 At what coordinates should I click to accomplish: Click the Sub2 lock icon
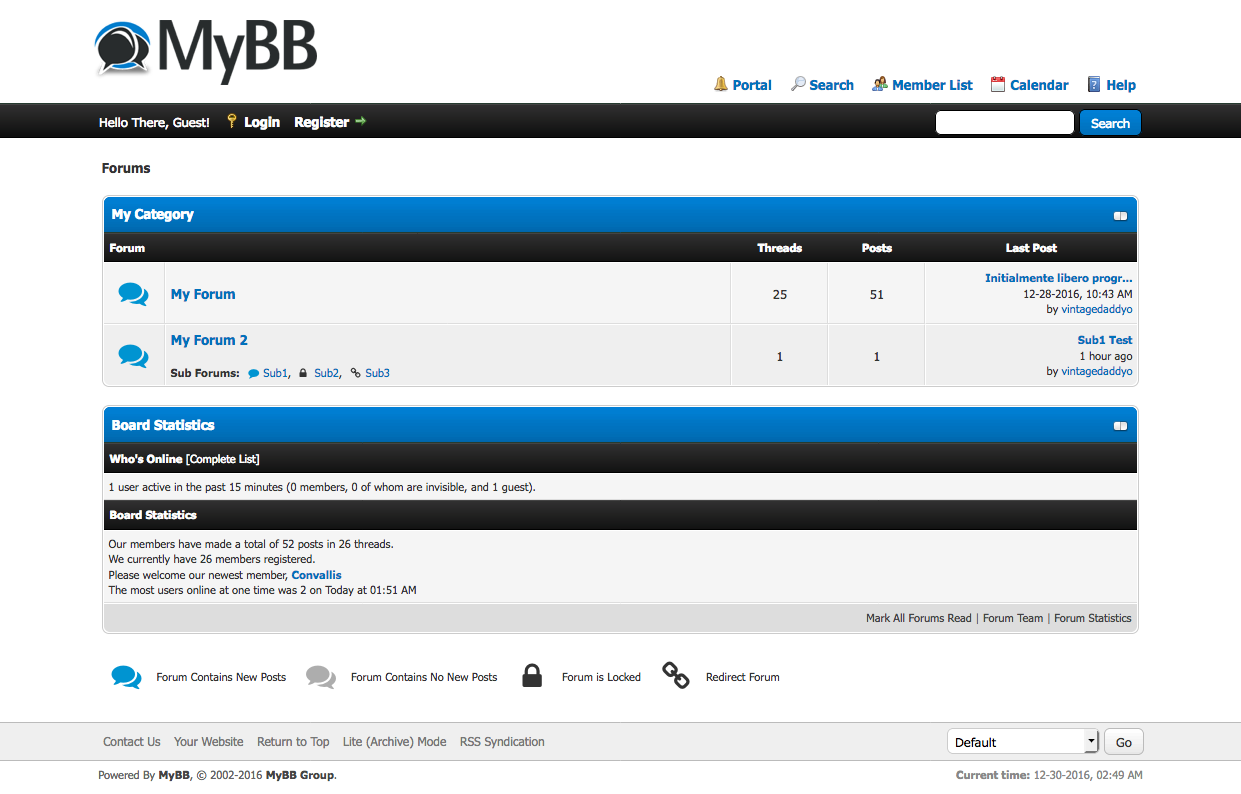click(x=303, y=373)
